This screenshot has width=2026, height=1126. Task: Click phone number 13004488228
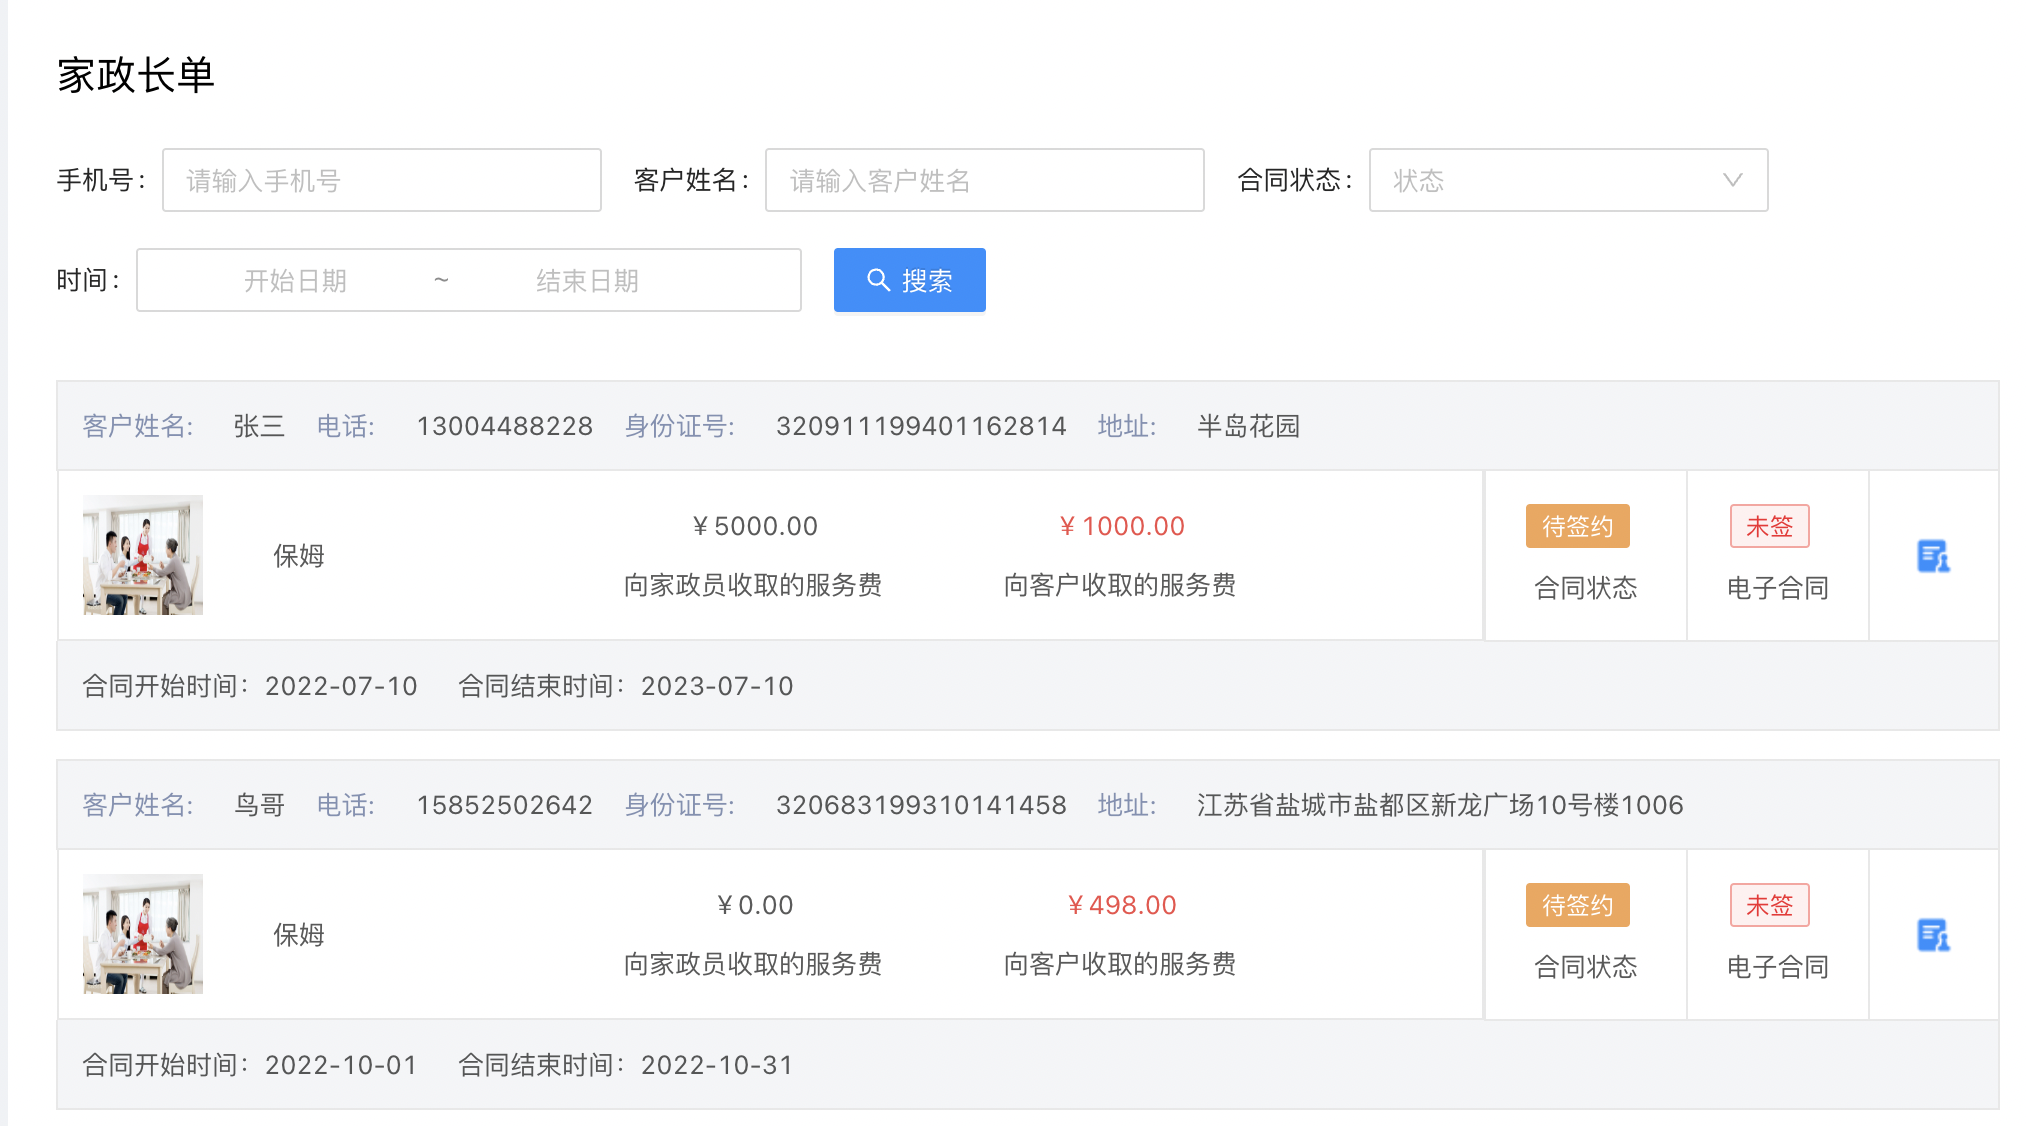pyautogui.click(x=504, y=426)
